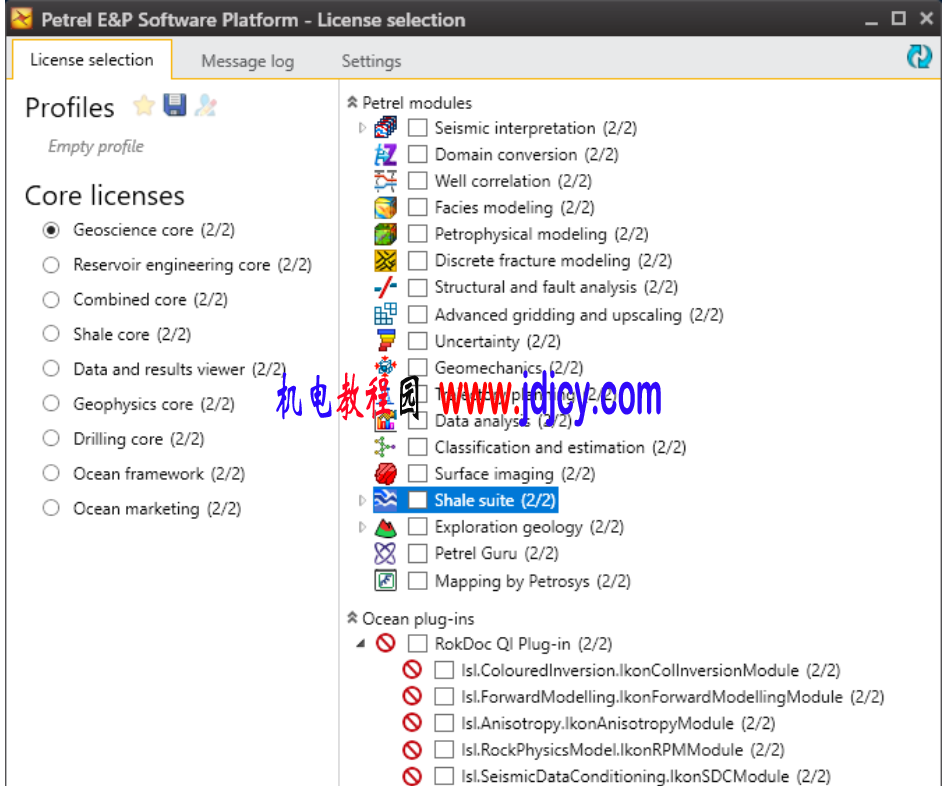Tick the RokDoc QI Plug-in checkbox
The width and height of the screenshot is (948, 786).
[x=417, y=644]
